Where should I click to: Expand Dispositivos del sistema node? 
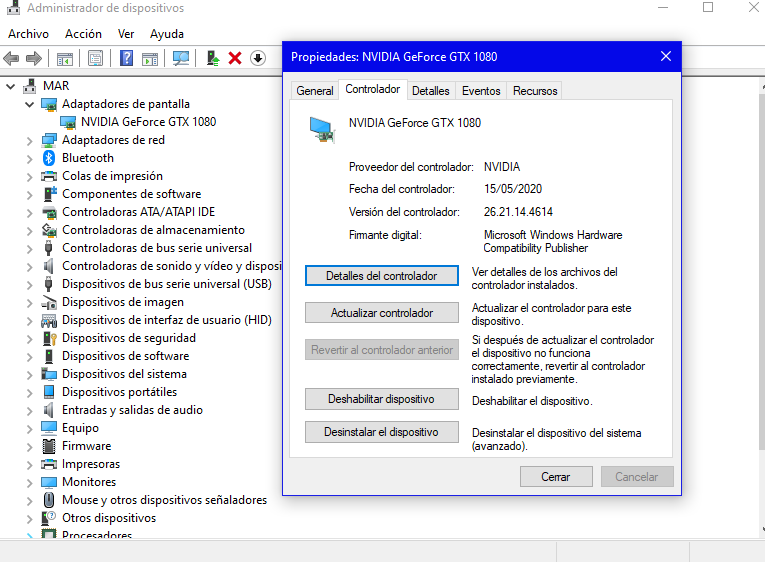[x=30, y=375]
